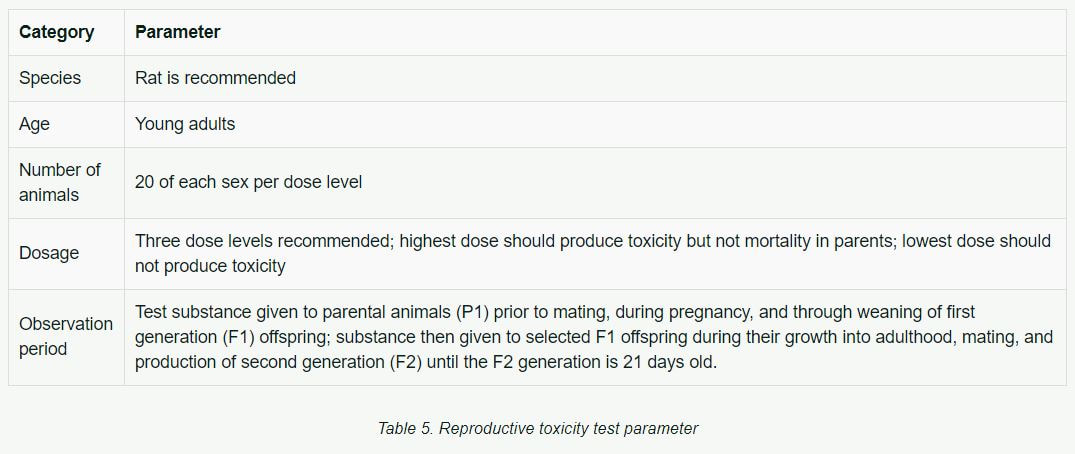Select the Dosage row label
The width and height of the screenshot is (1075, 454).
(x=49, y=253)
